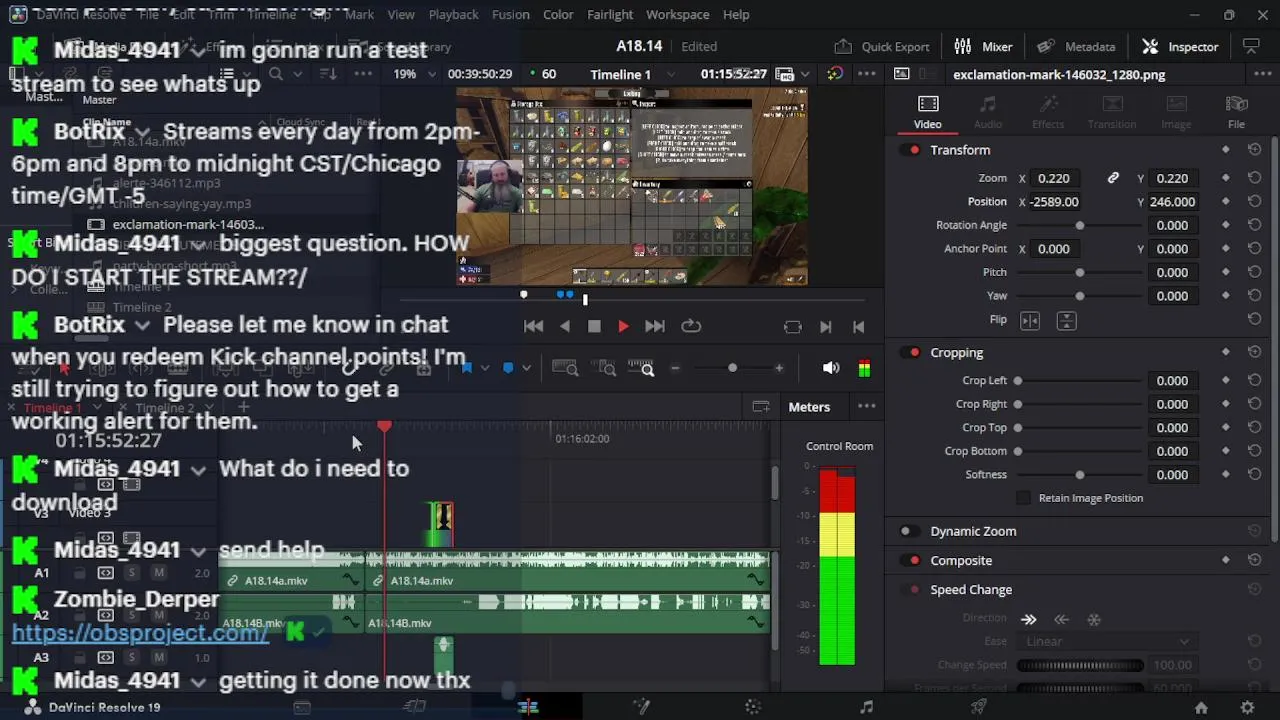Viewport: 1280px width, 720px height.
Task: Mute audio with speaker icon
Action: [831, 369]
